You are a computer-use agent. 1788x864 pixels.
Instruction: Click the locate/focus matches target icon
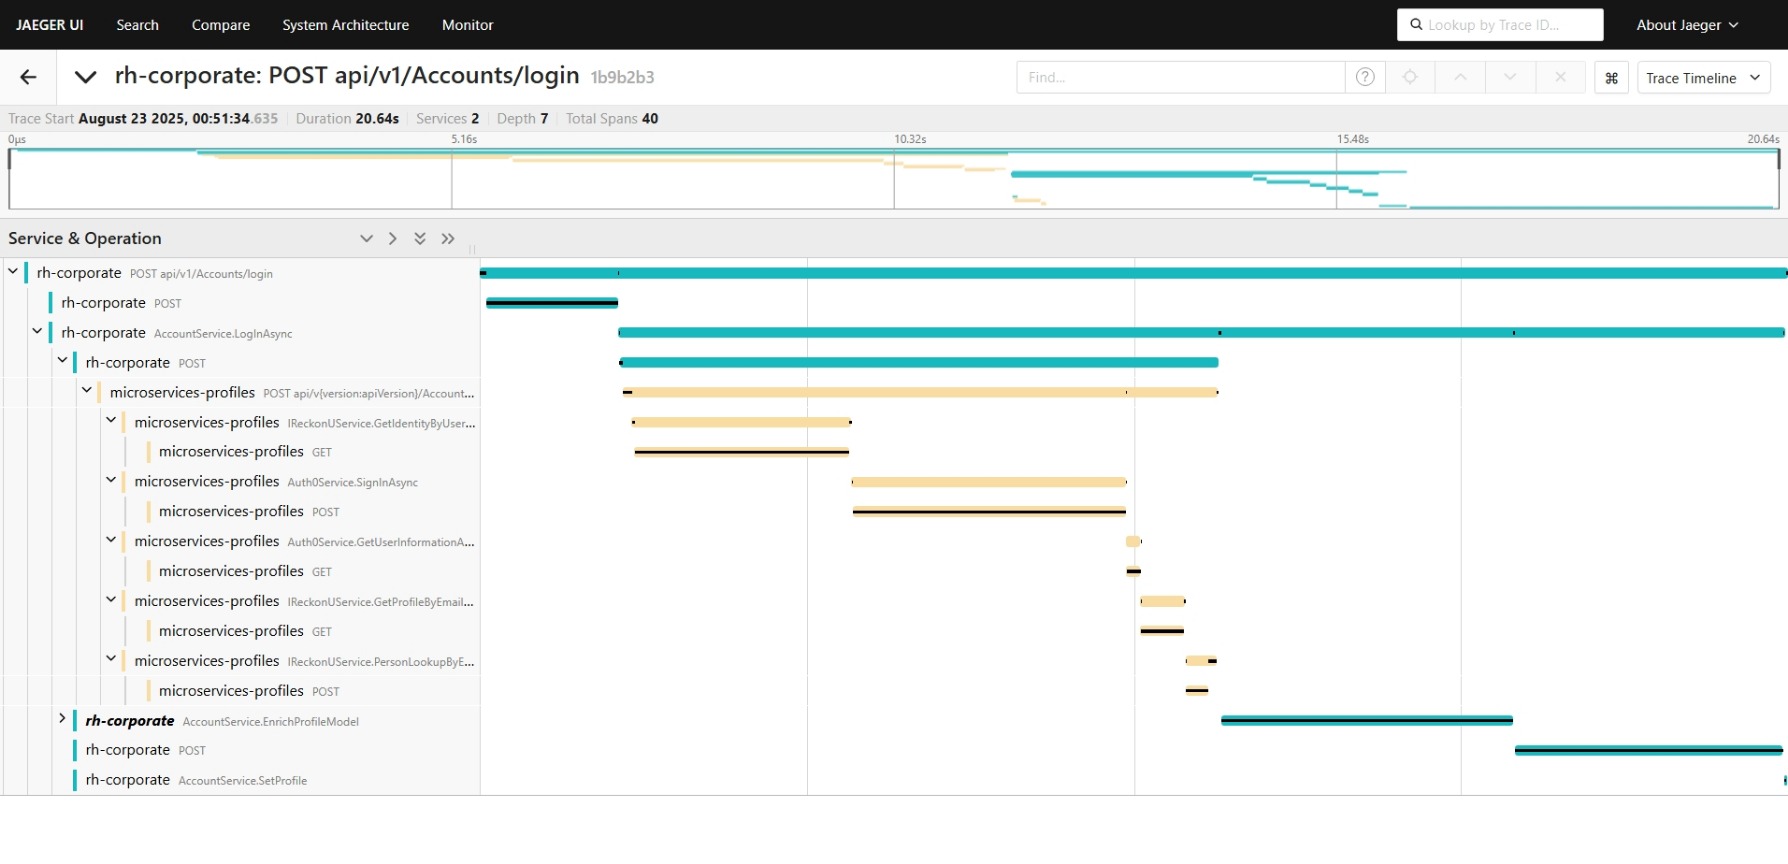pyautogui.click(x=1410, y=77)
